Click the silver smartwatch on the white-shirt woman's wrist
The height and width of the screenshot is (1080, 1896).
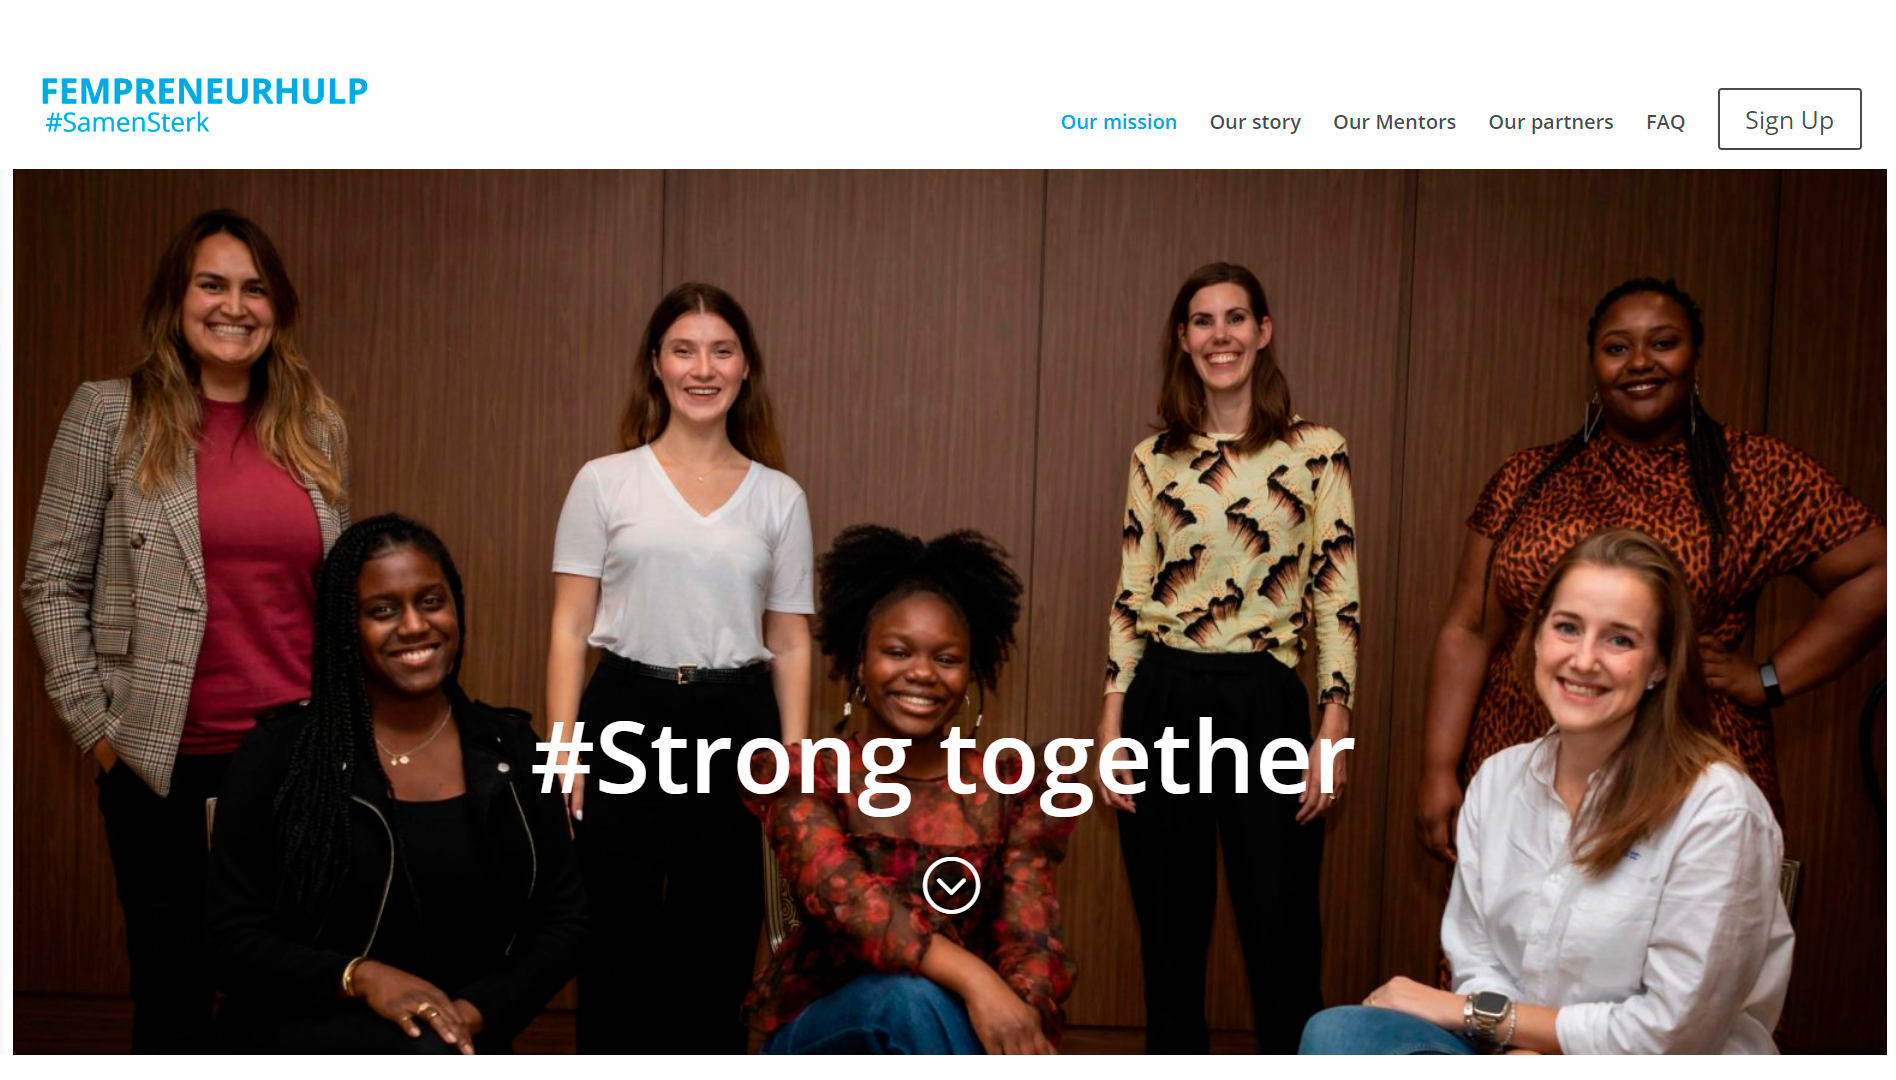pyautogui.click(x=1487, y=1014)
